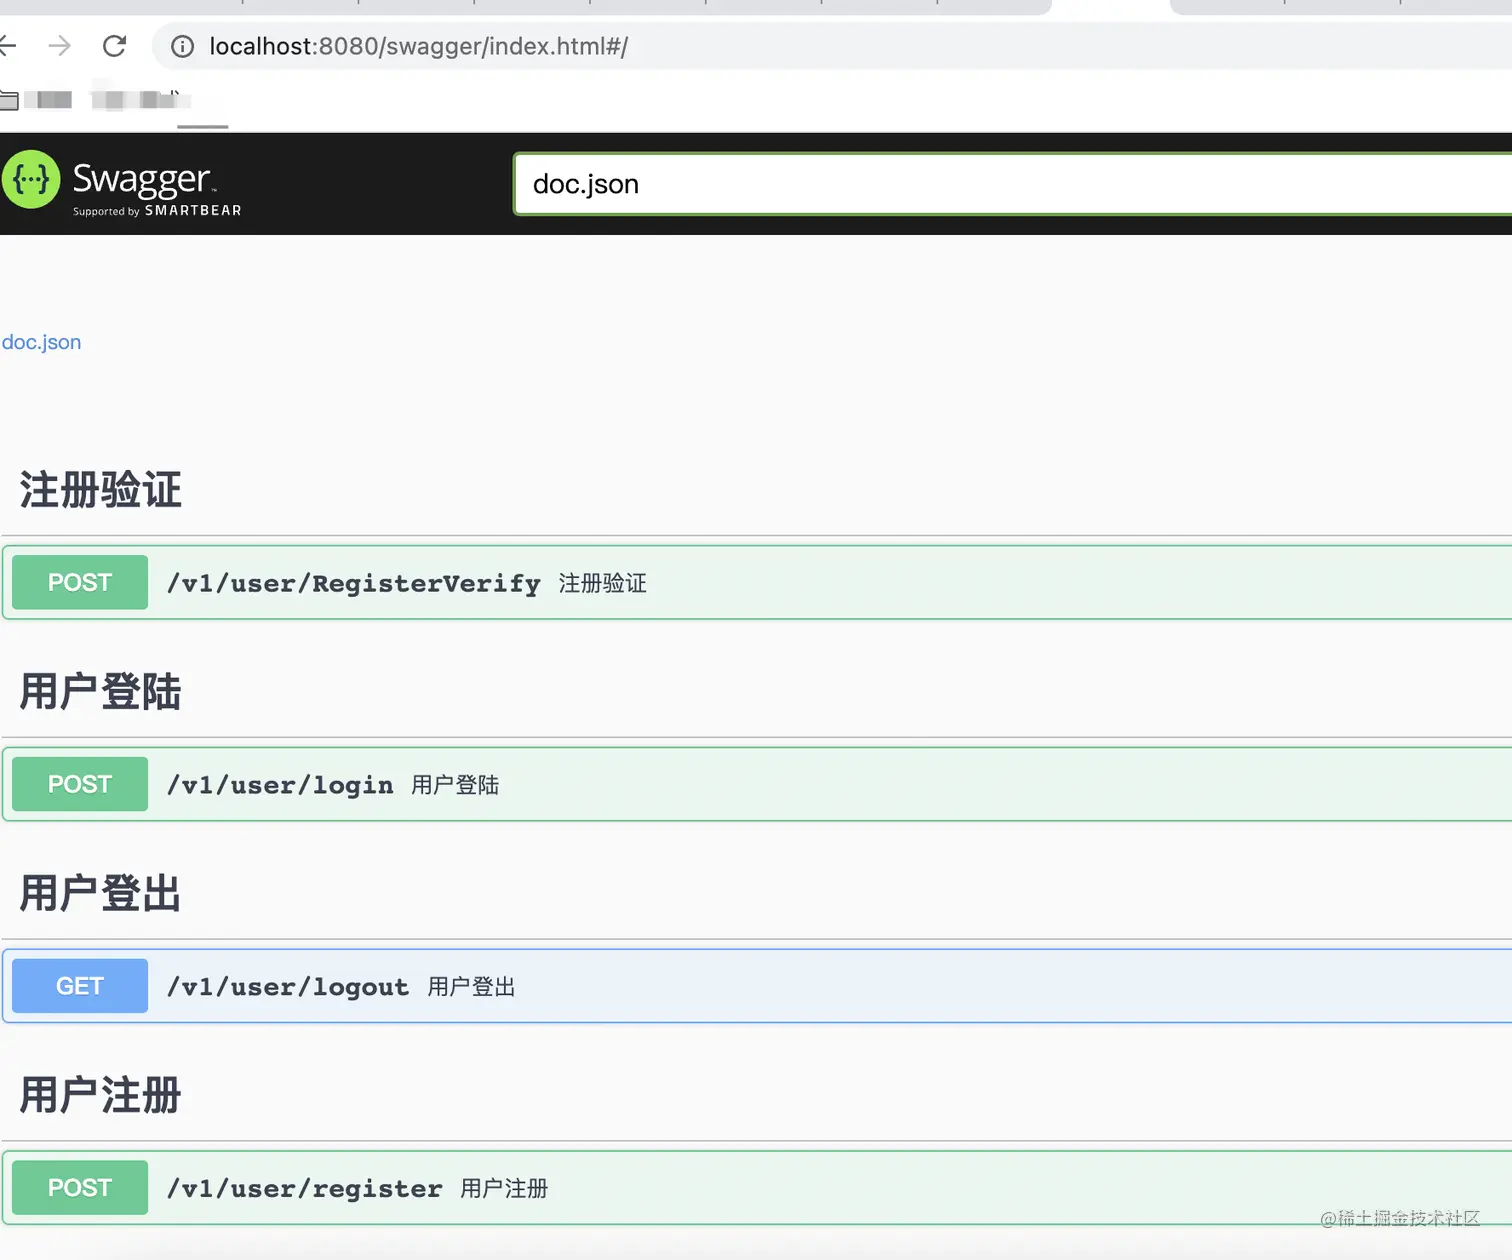Click the browser back arrow

(7, 46)
